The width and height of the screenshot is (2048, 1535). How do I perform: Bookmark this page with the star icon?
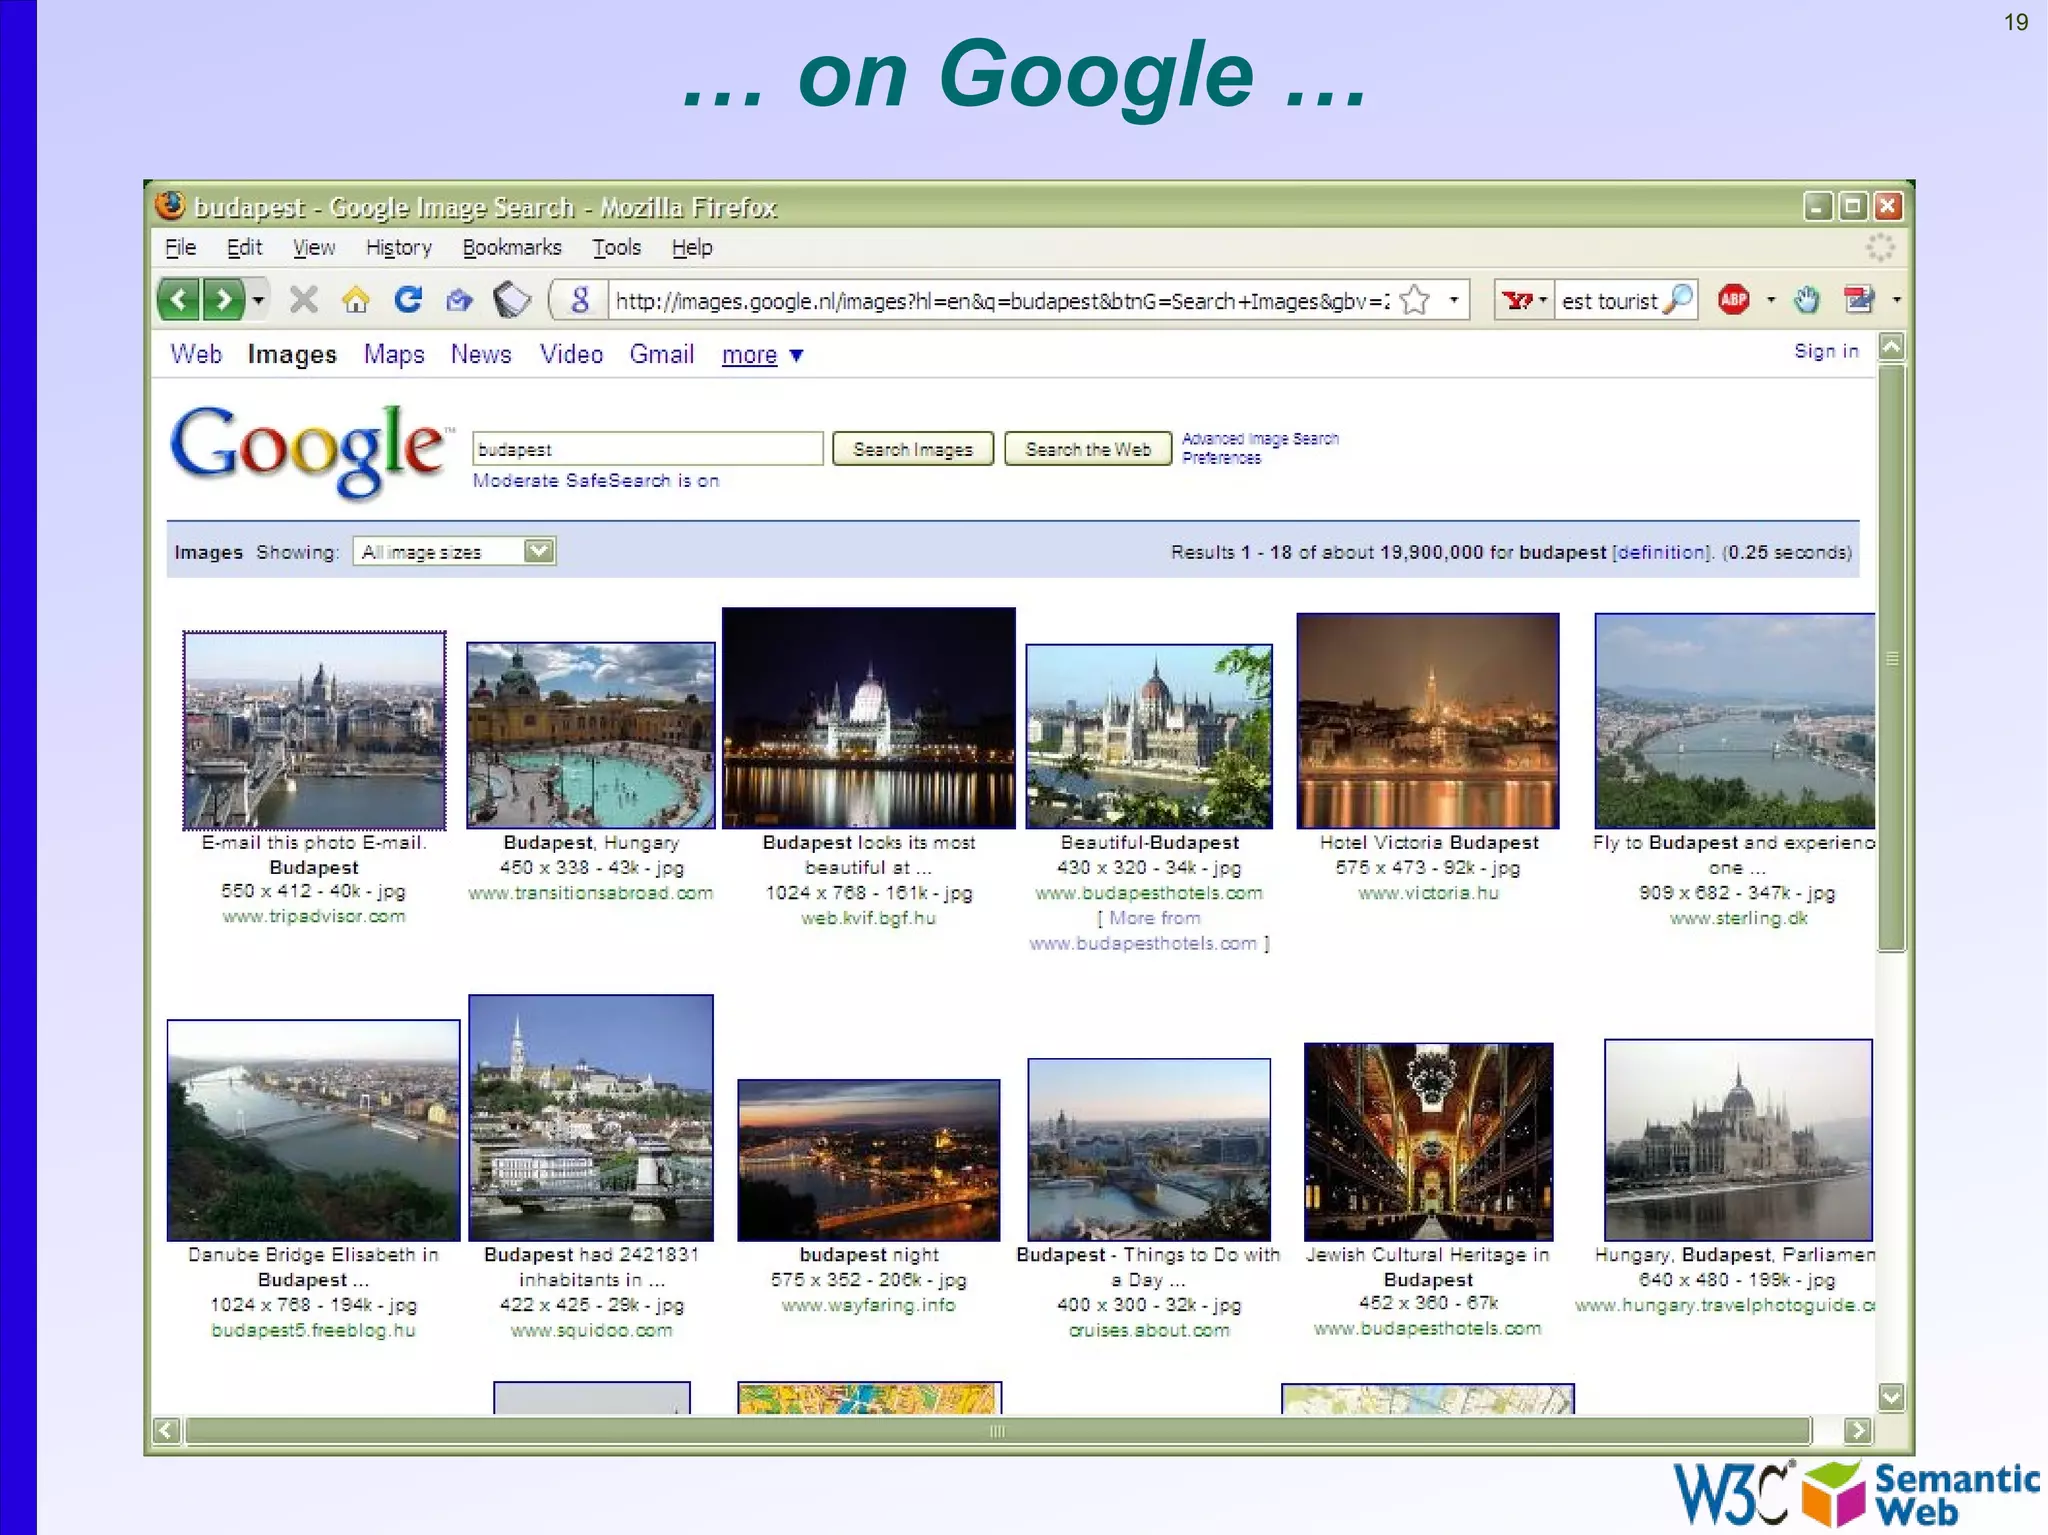1415,300
